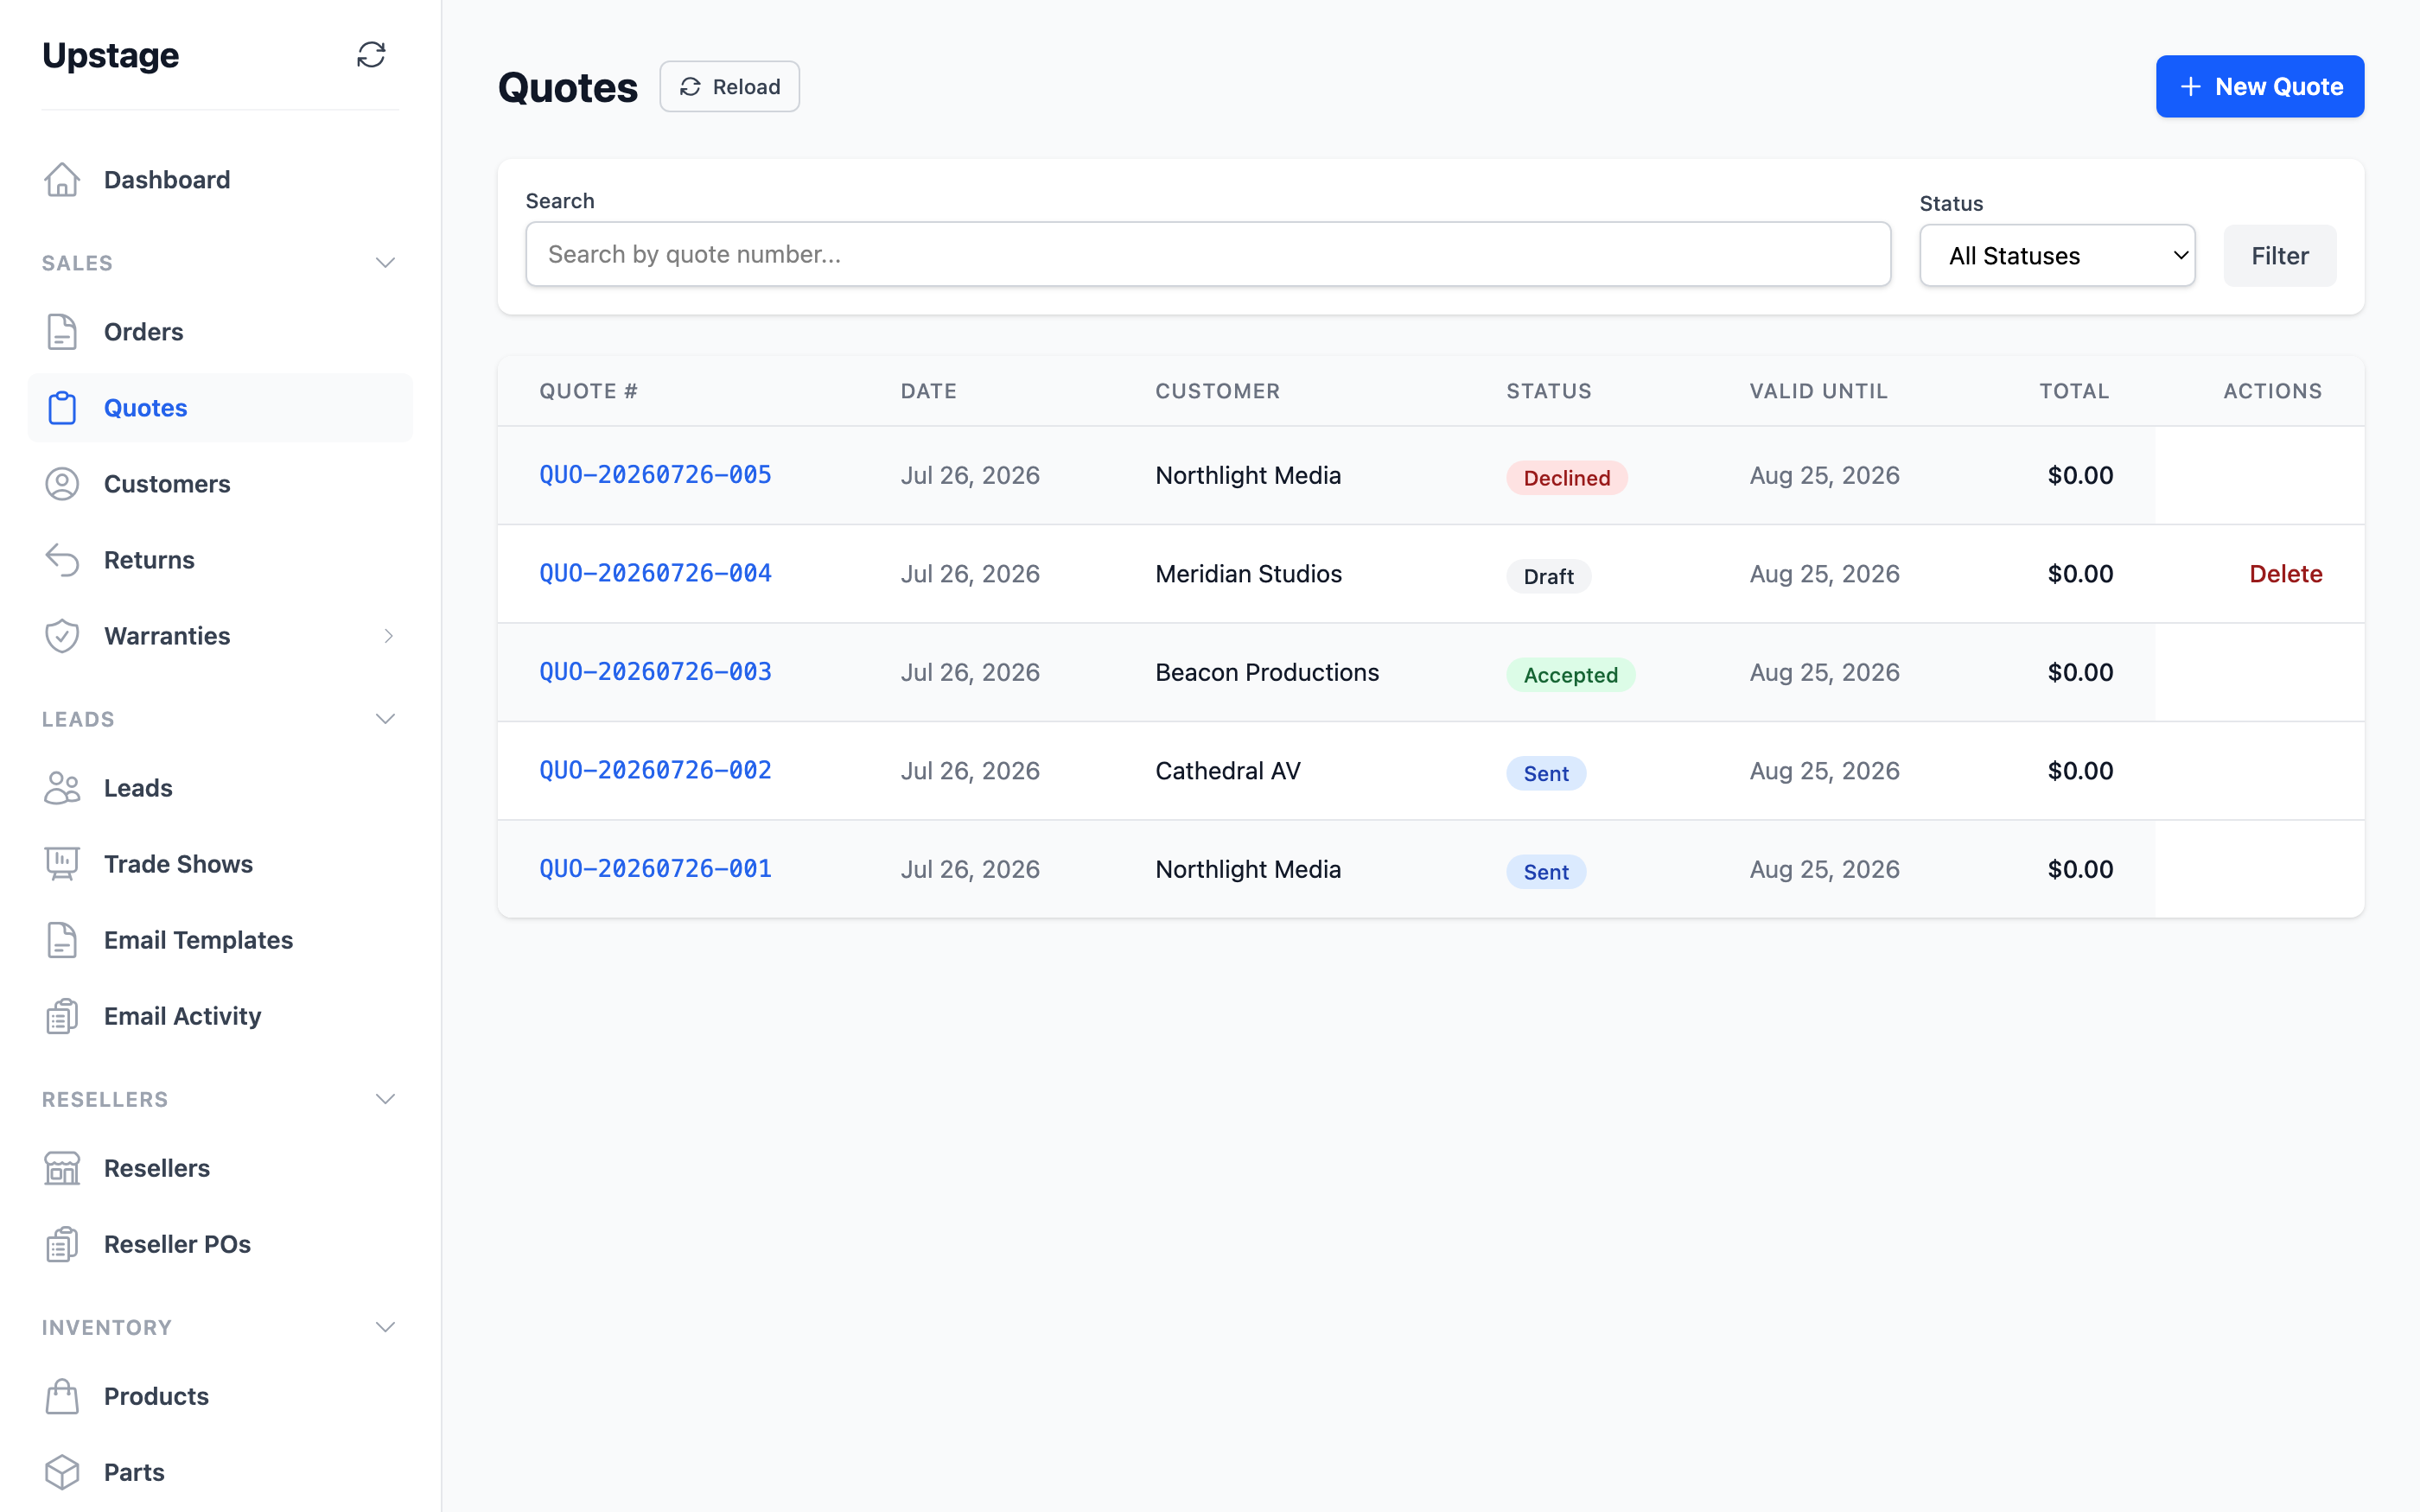Image resolution: width=2420 pixels, height=1512 pixels.
Task: Click the Orders document icon
Action: 62,332
